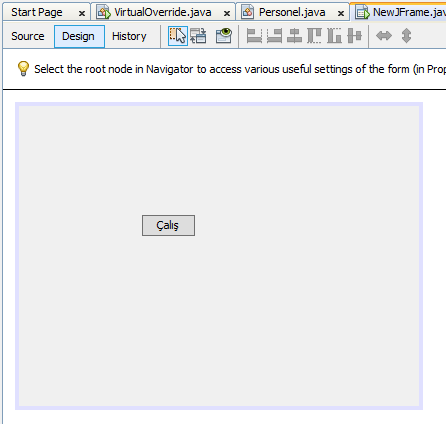Center vertically toolbar icon
Viewport: 446px width, 424px height.
click(354, 36)
